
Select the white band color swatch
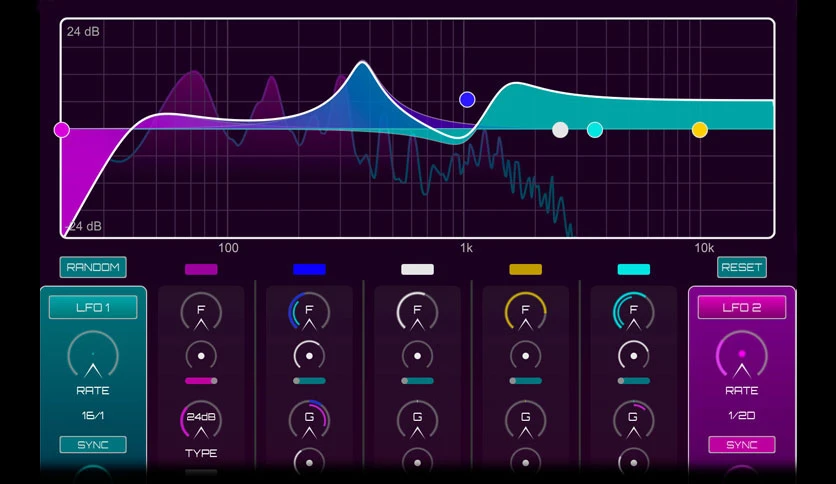tap(417, 269)
